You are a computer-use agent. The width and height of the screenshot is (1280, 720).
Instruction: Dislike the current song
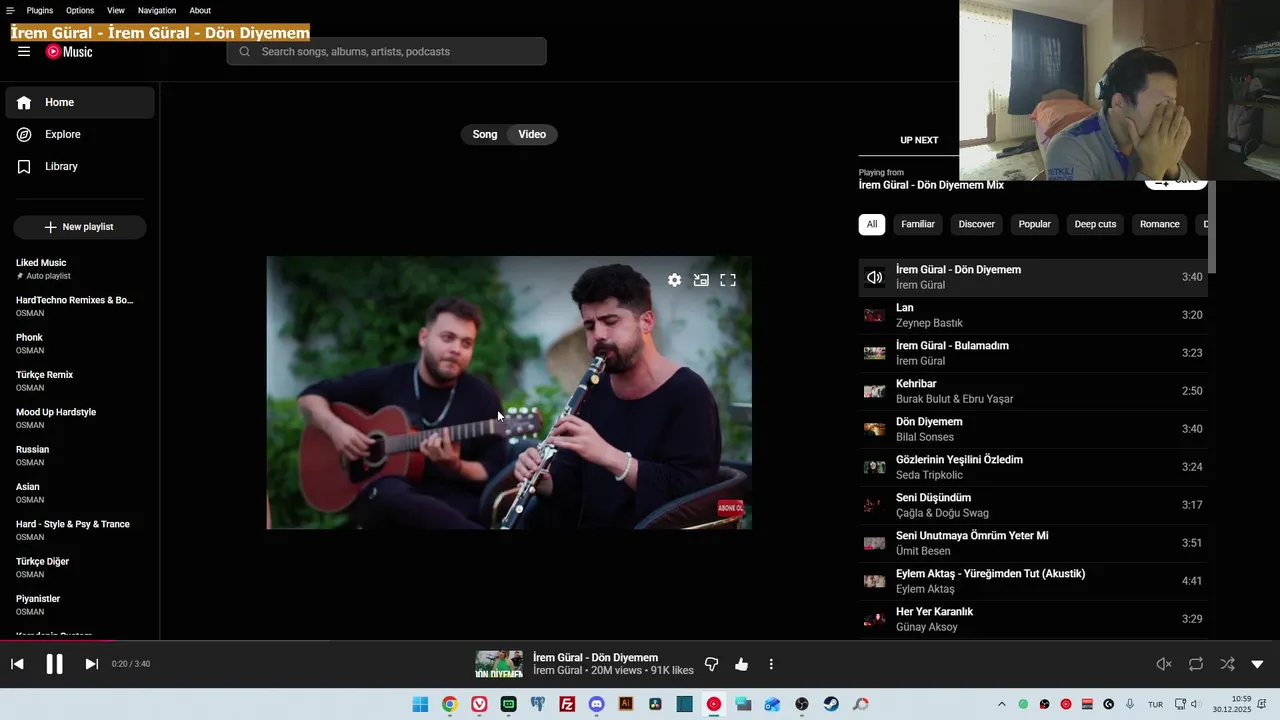712,664
